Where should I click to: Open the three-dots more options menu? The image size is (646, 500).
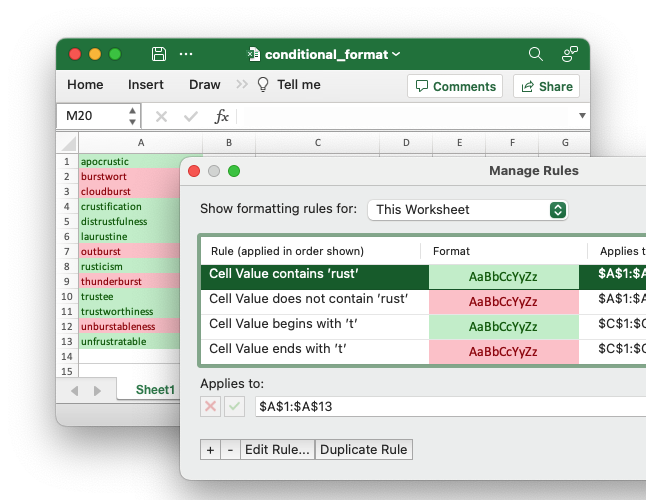pyautogui.click(x=186, y=54)
